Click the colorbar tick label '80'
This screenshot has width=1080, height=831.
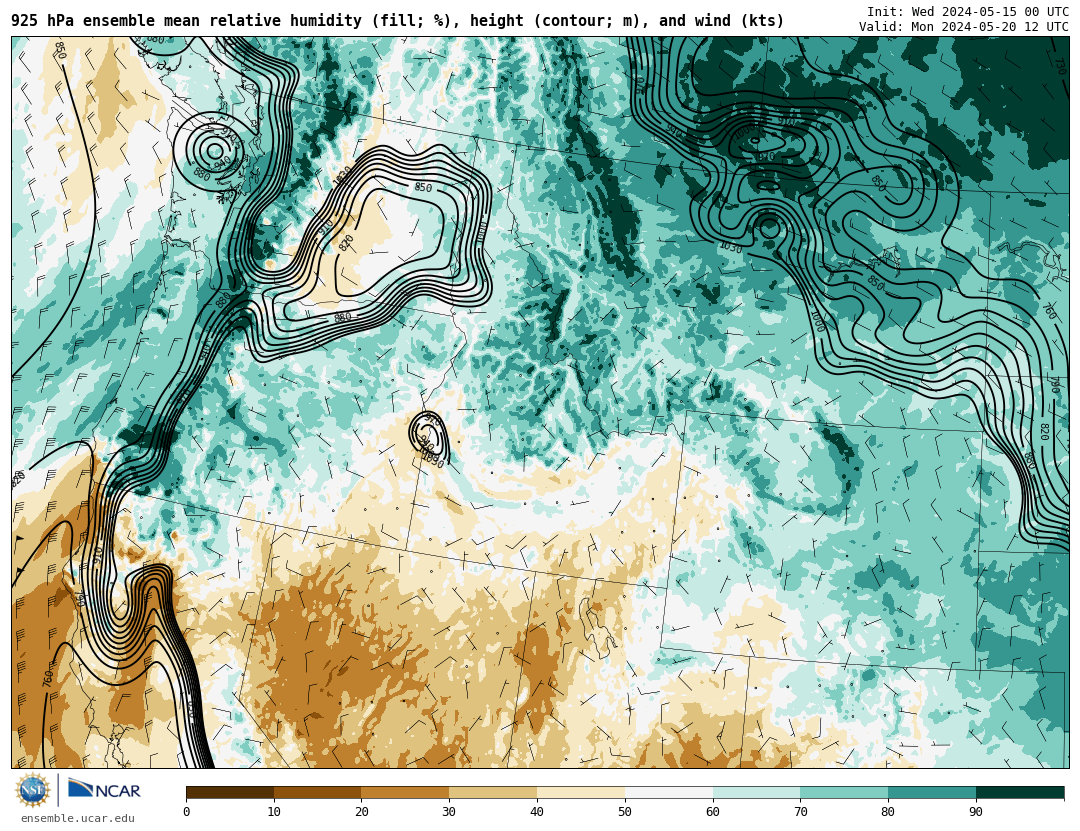click(x=888, y=812)
